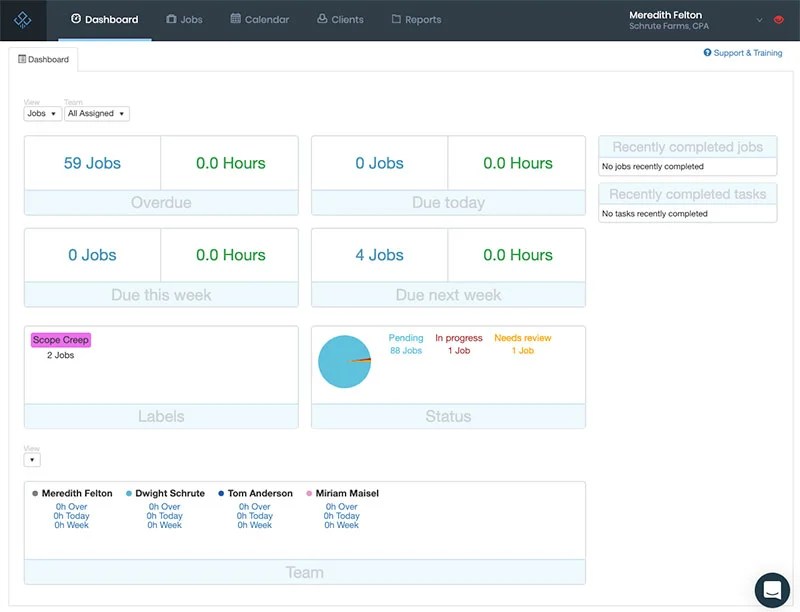Select team member Meredith Felton
Screen dimensions: 800x612
pos(77,493)
